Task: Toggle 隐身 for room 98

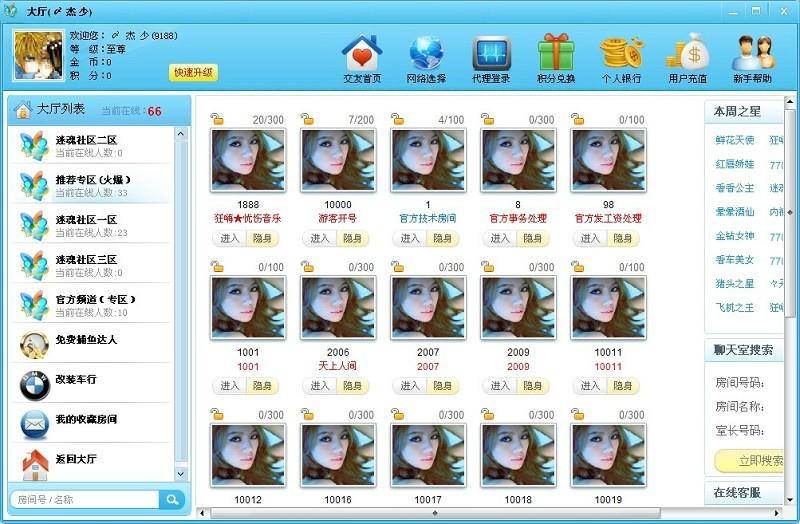Action: pos(623,238)
